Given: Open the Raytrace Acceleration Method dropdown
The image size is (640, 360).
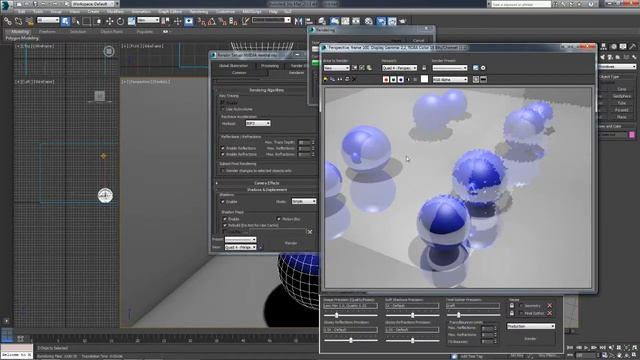Looking at the screenshot, I should (x=258, y=123).
